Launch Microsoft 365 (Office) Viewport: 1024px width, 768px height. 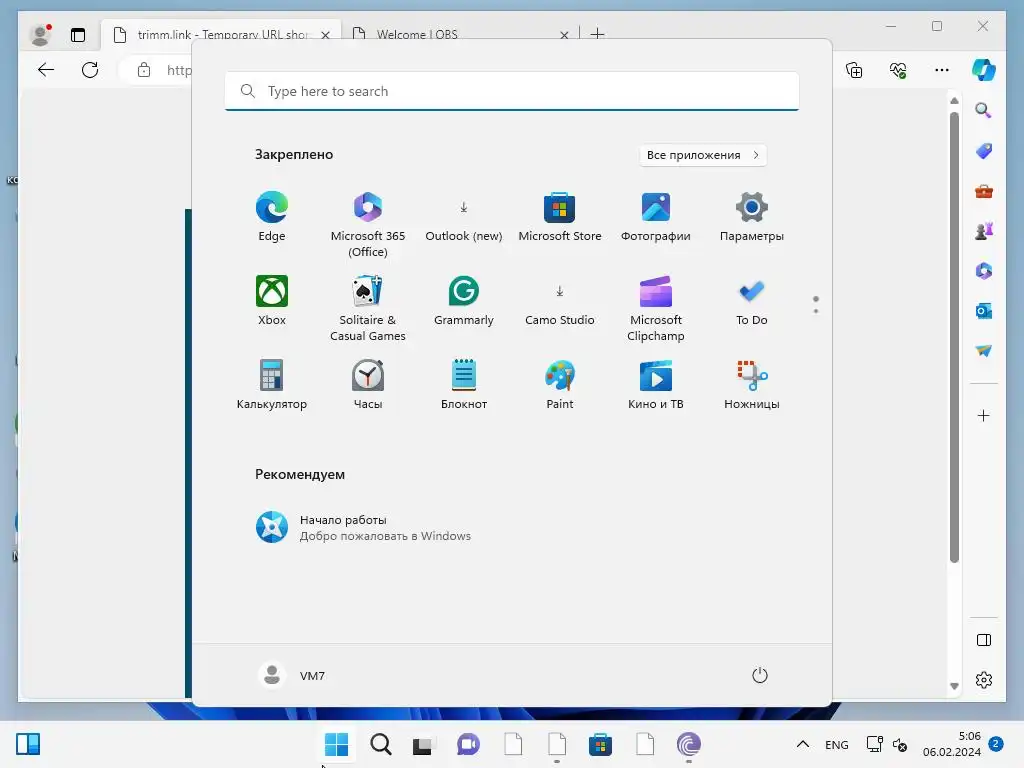click(x=368, y=225)
